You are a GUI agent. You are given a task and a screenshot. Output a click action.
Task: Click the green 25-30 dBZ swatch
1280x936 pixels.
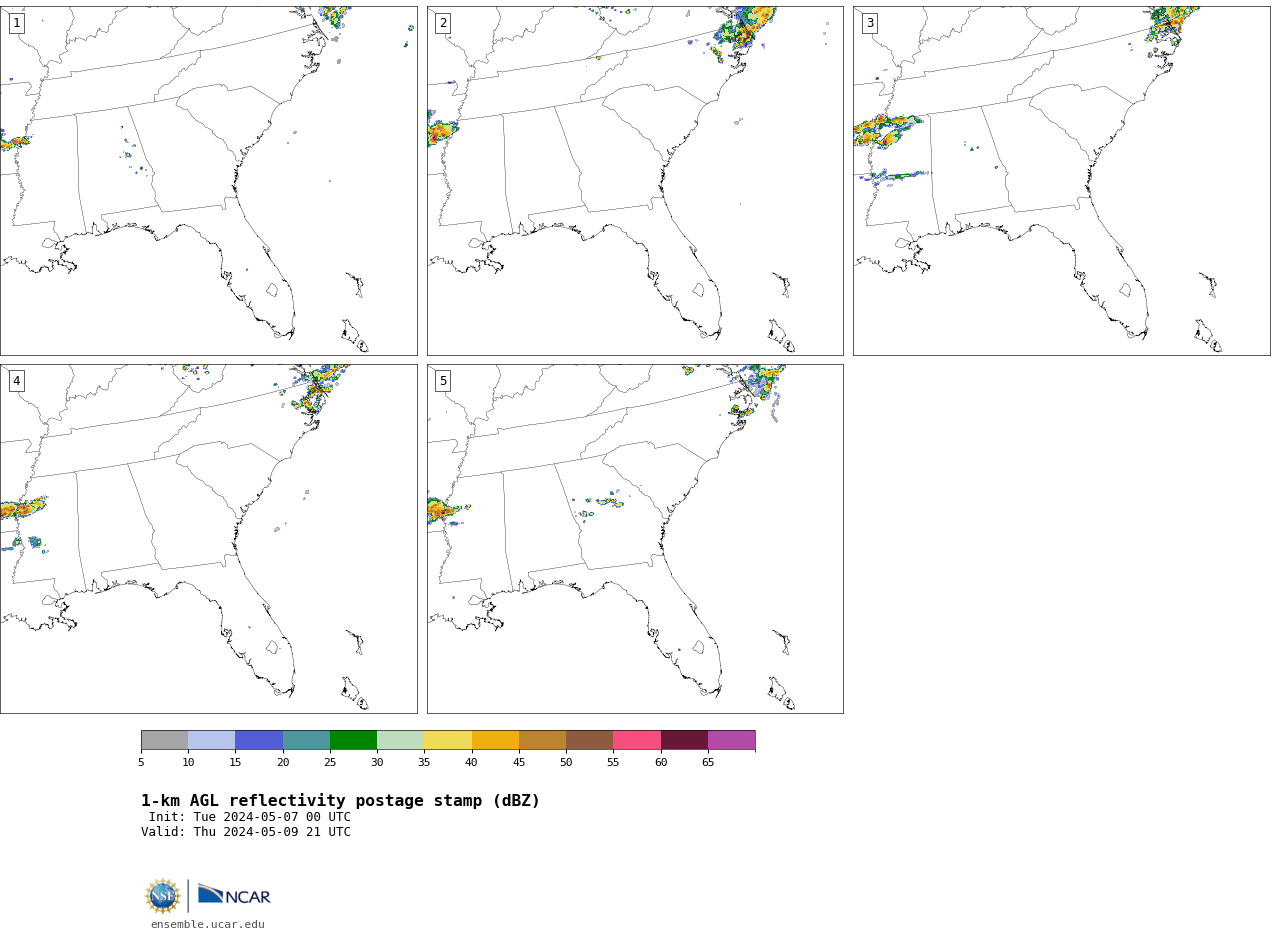point(353,740)
